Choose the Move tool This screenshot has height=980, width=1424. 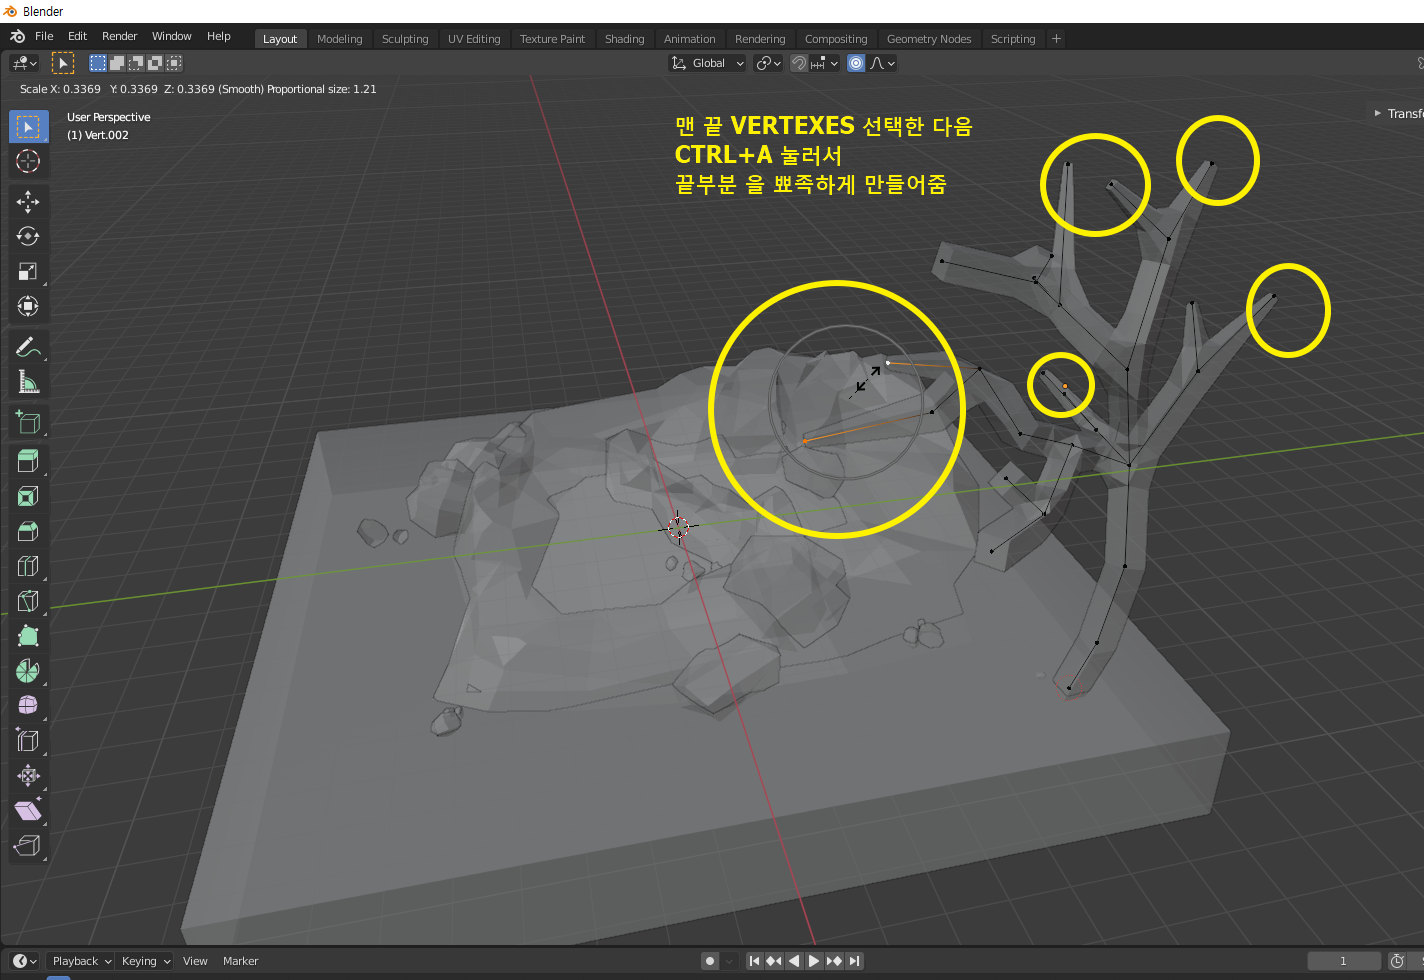(28, 202)
